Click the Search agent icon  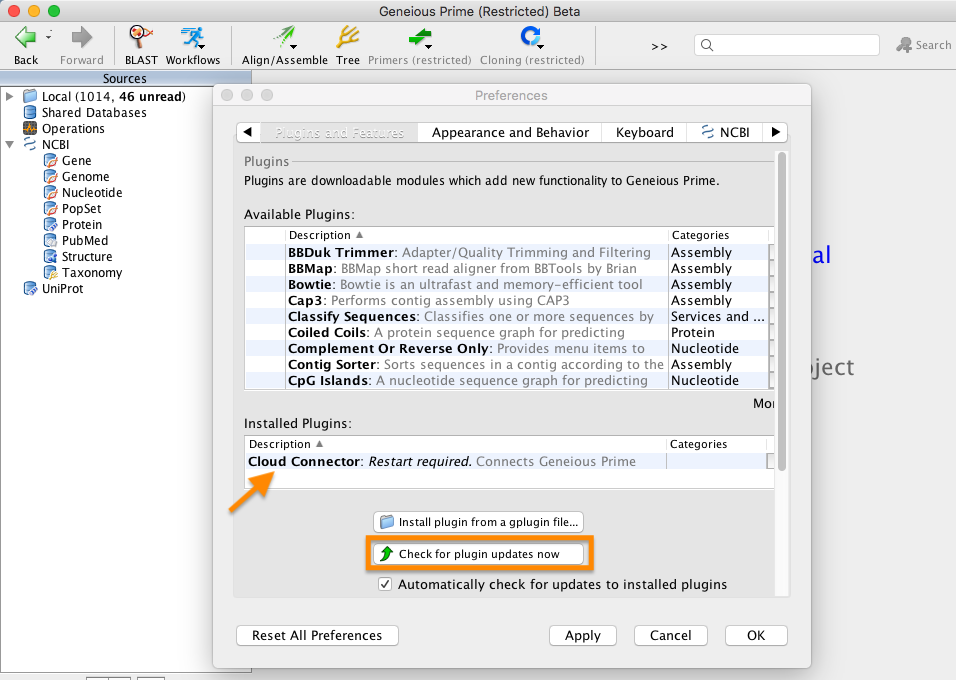[x=904, y=45]
